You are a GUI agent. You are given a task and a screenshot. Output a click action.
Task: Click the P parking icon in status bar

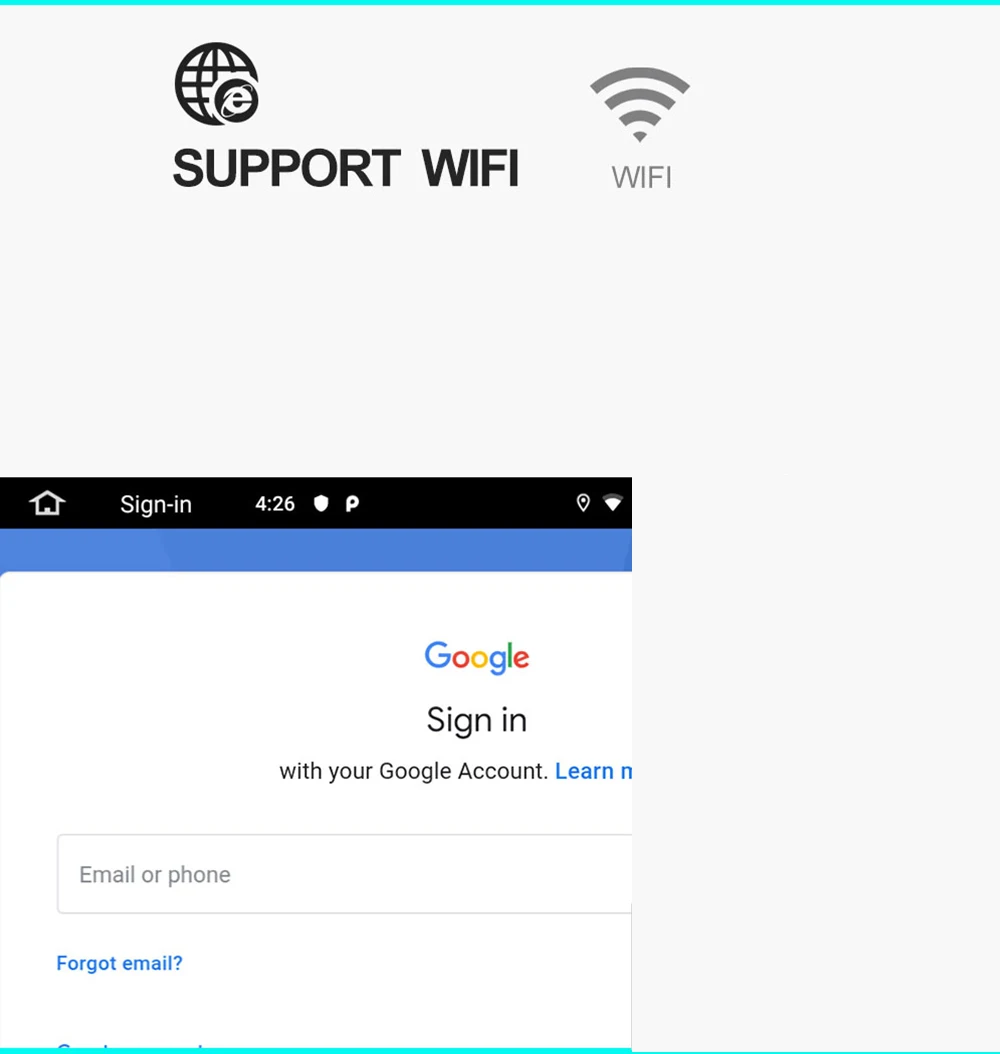[x=352, y=503]
